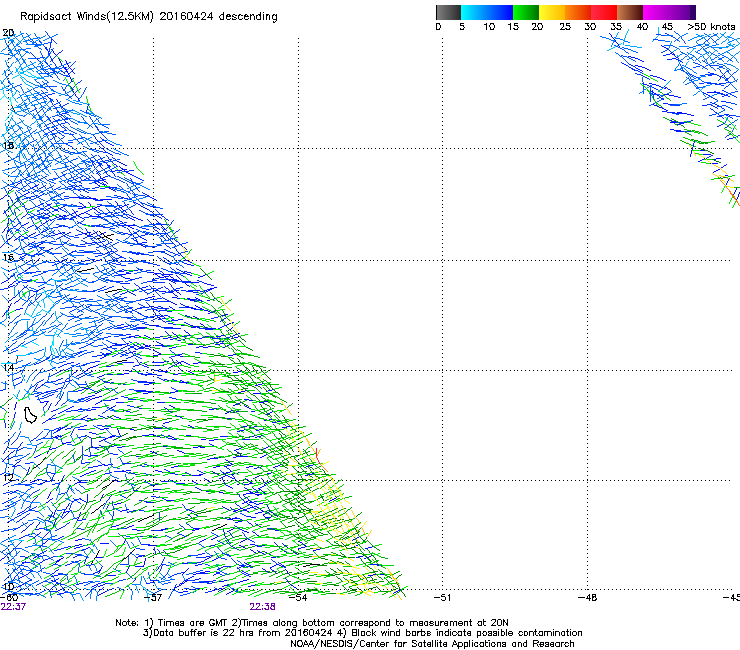Click the -57 longitude label
Screen dimensions: 740x650
tap(153, 598)
